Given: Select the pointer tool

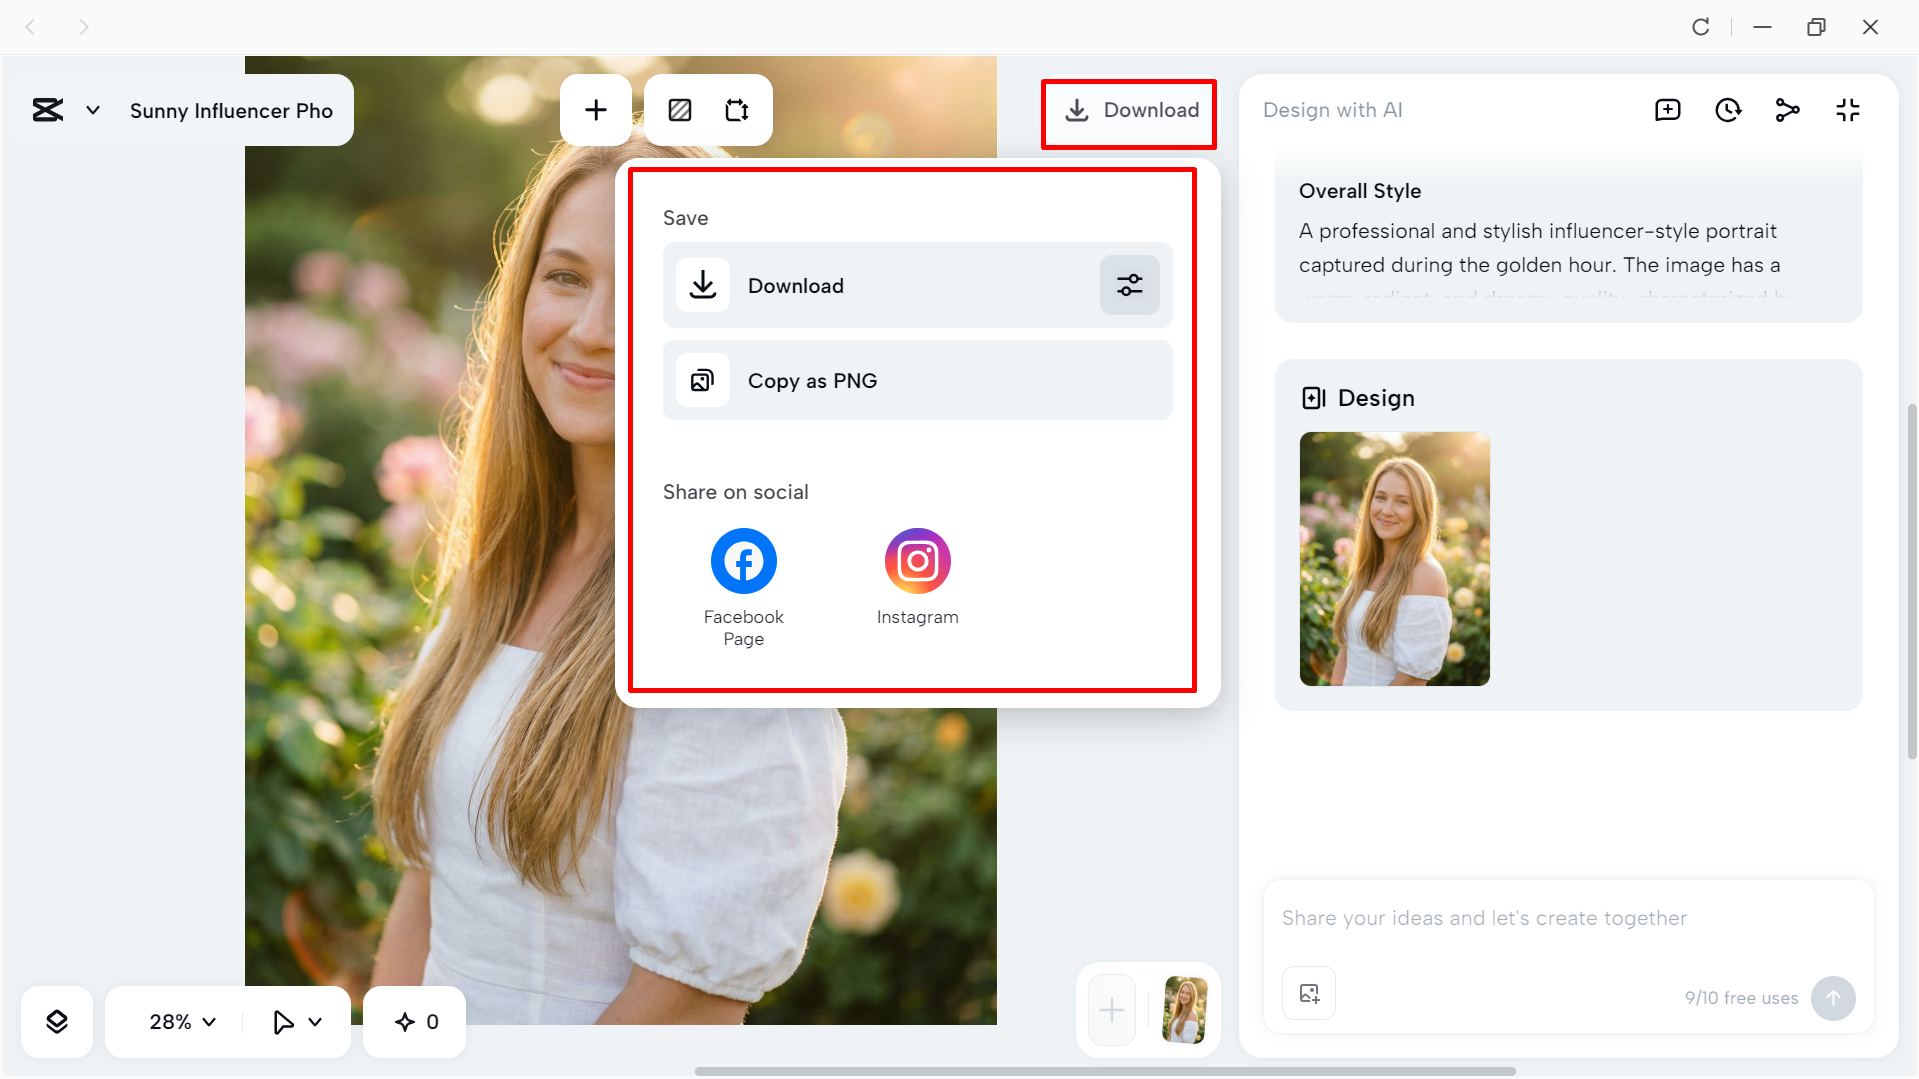Looking at the screenshot, I should click(283, 1022).
